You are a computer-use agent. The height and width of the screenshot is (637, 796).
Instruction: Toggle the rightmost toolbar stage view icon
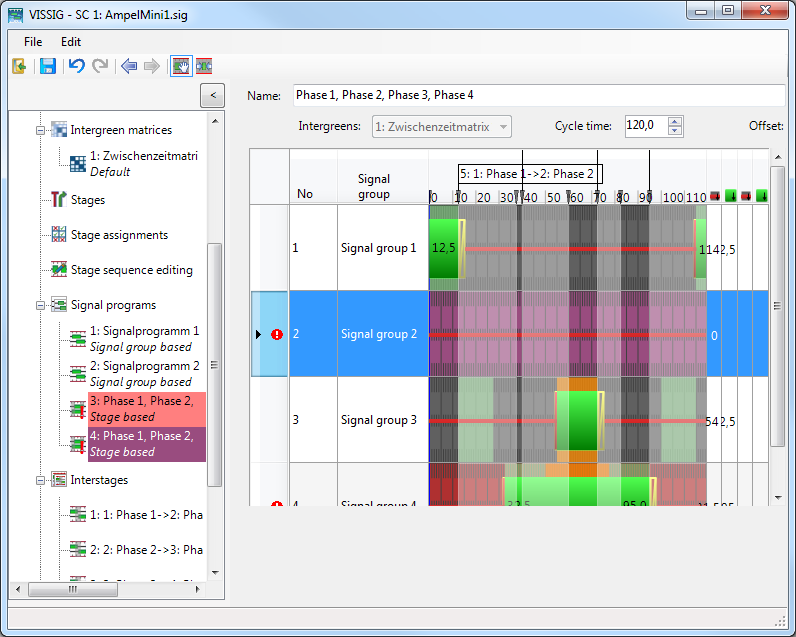pos(204,66)
